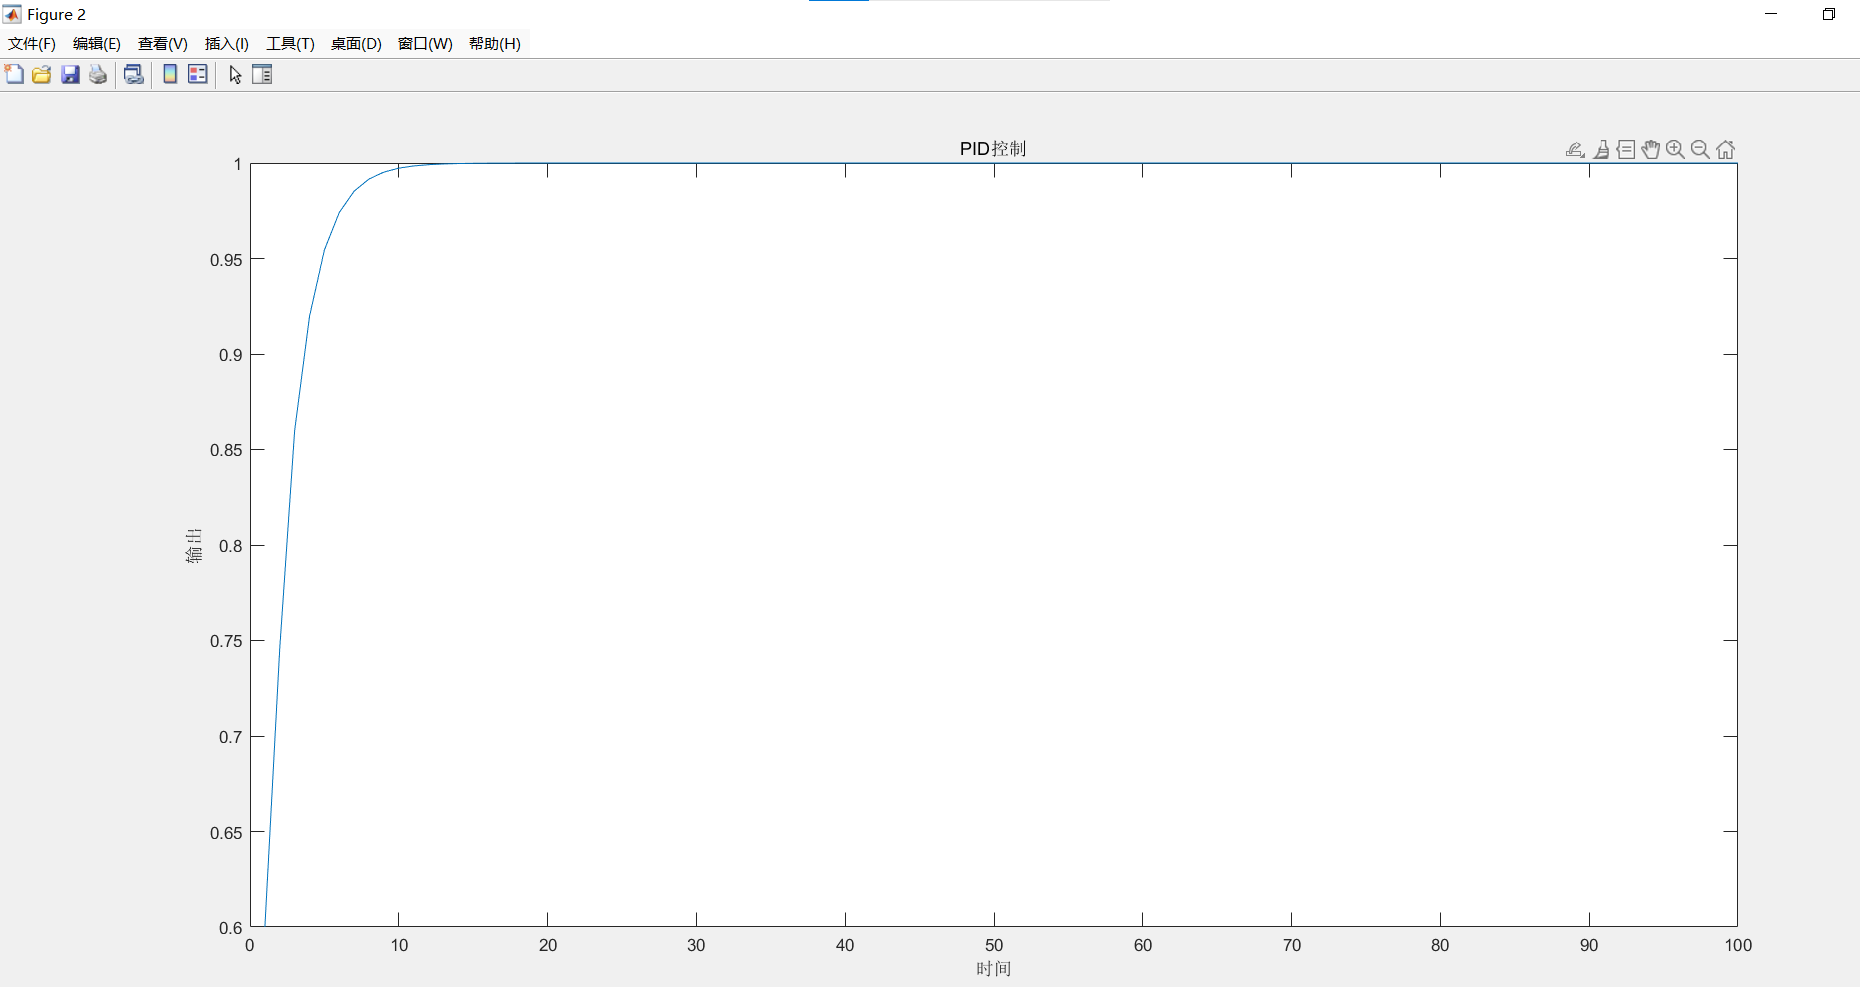Toggle zoom in mode
Viewport: 1860px width, 987px height.
pyautogui.click(x=1675, y=149)
